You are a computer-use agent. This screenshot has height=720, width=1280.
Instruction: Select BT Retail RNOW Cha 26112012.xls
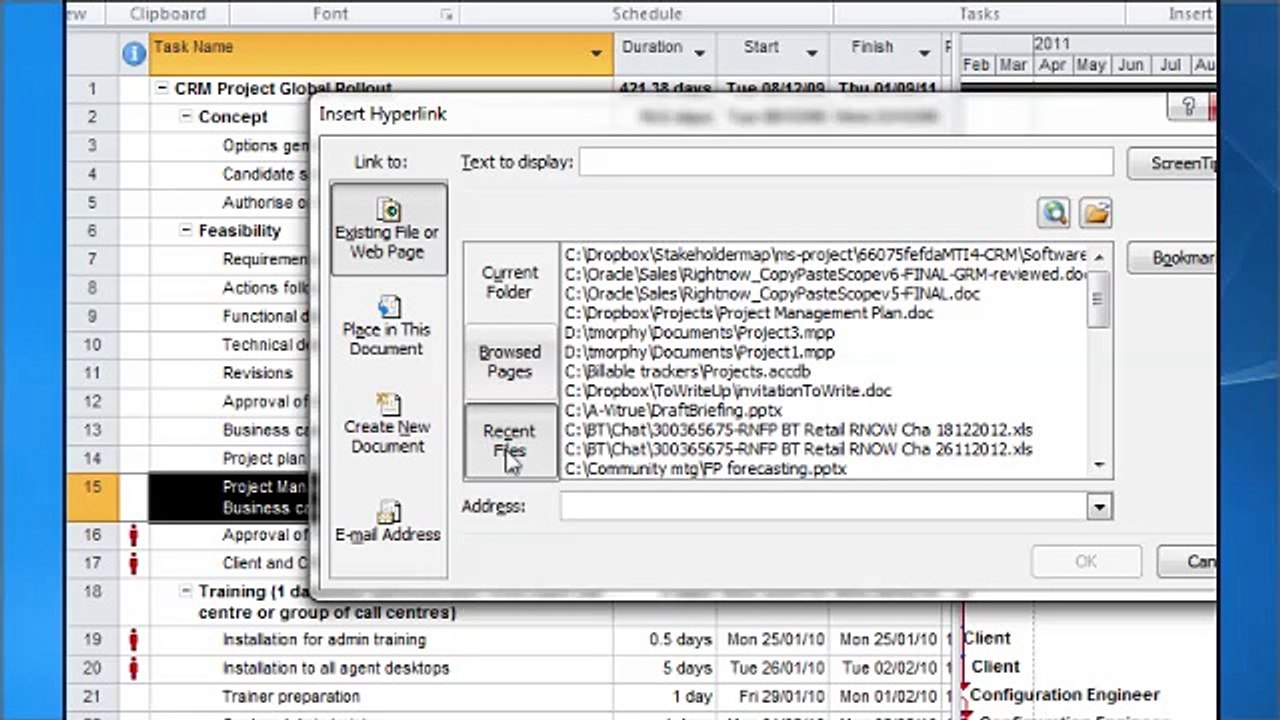coord(798,449)
